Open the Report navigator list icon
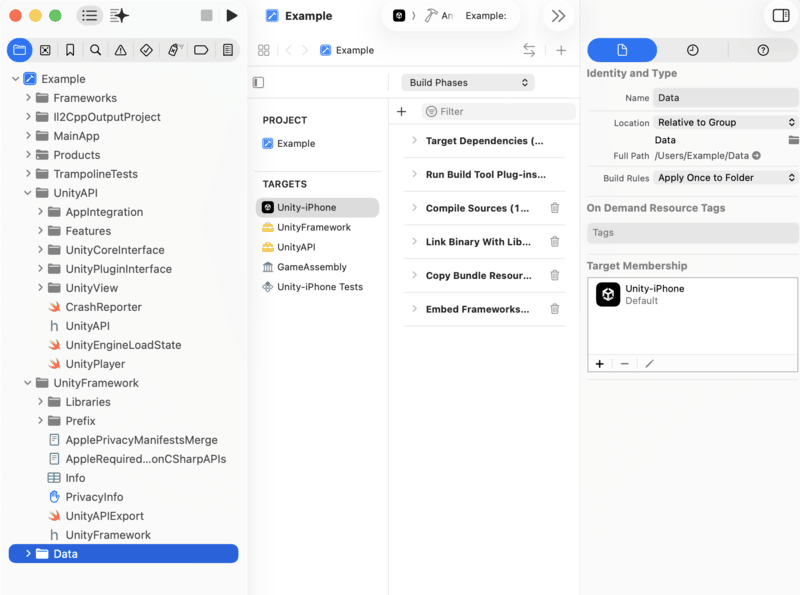This screenshot has height=595, width=800. point(228,50)
